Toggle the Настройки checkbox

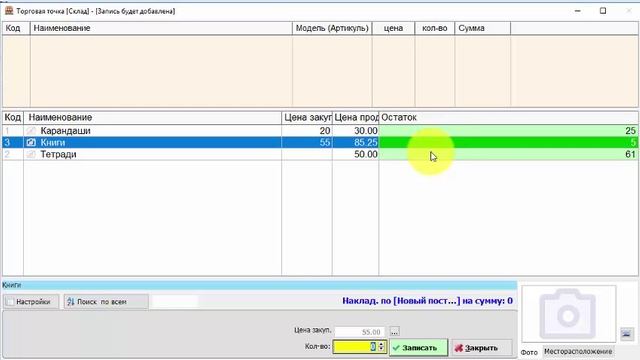coord(9,302)
